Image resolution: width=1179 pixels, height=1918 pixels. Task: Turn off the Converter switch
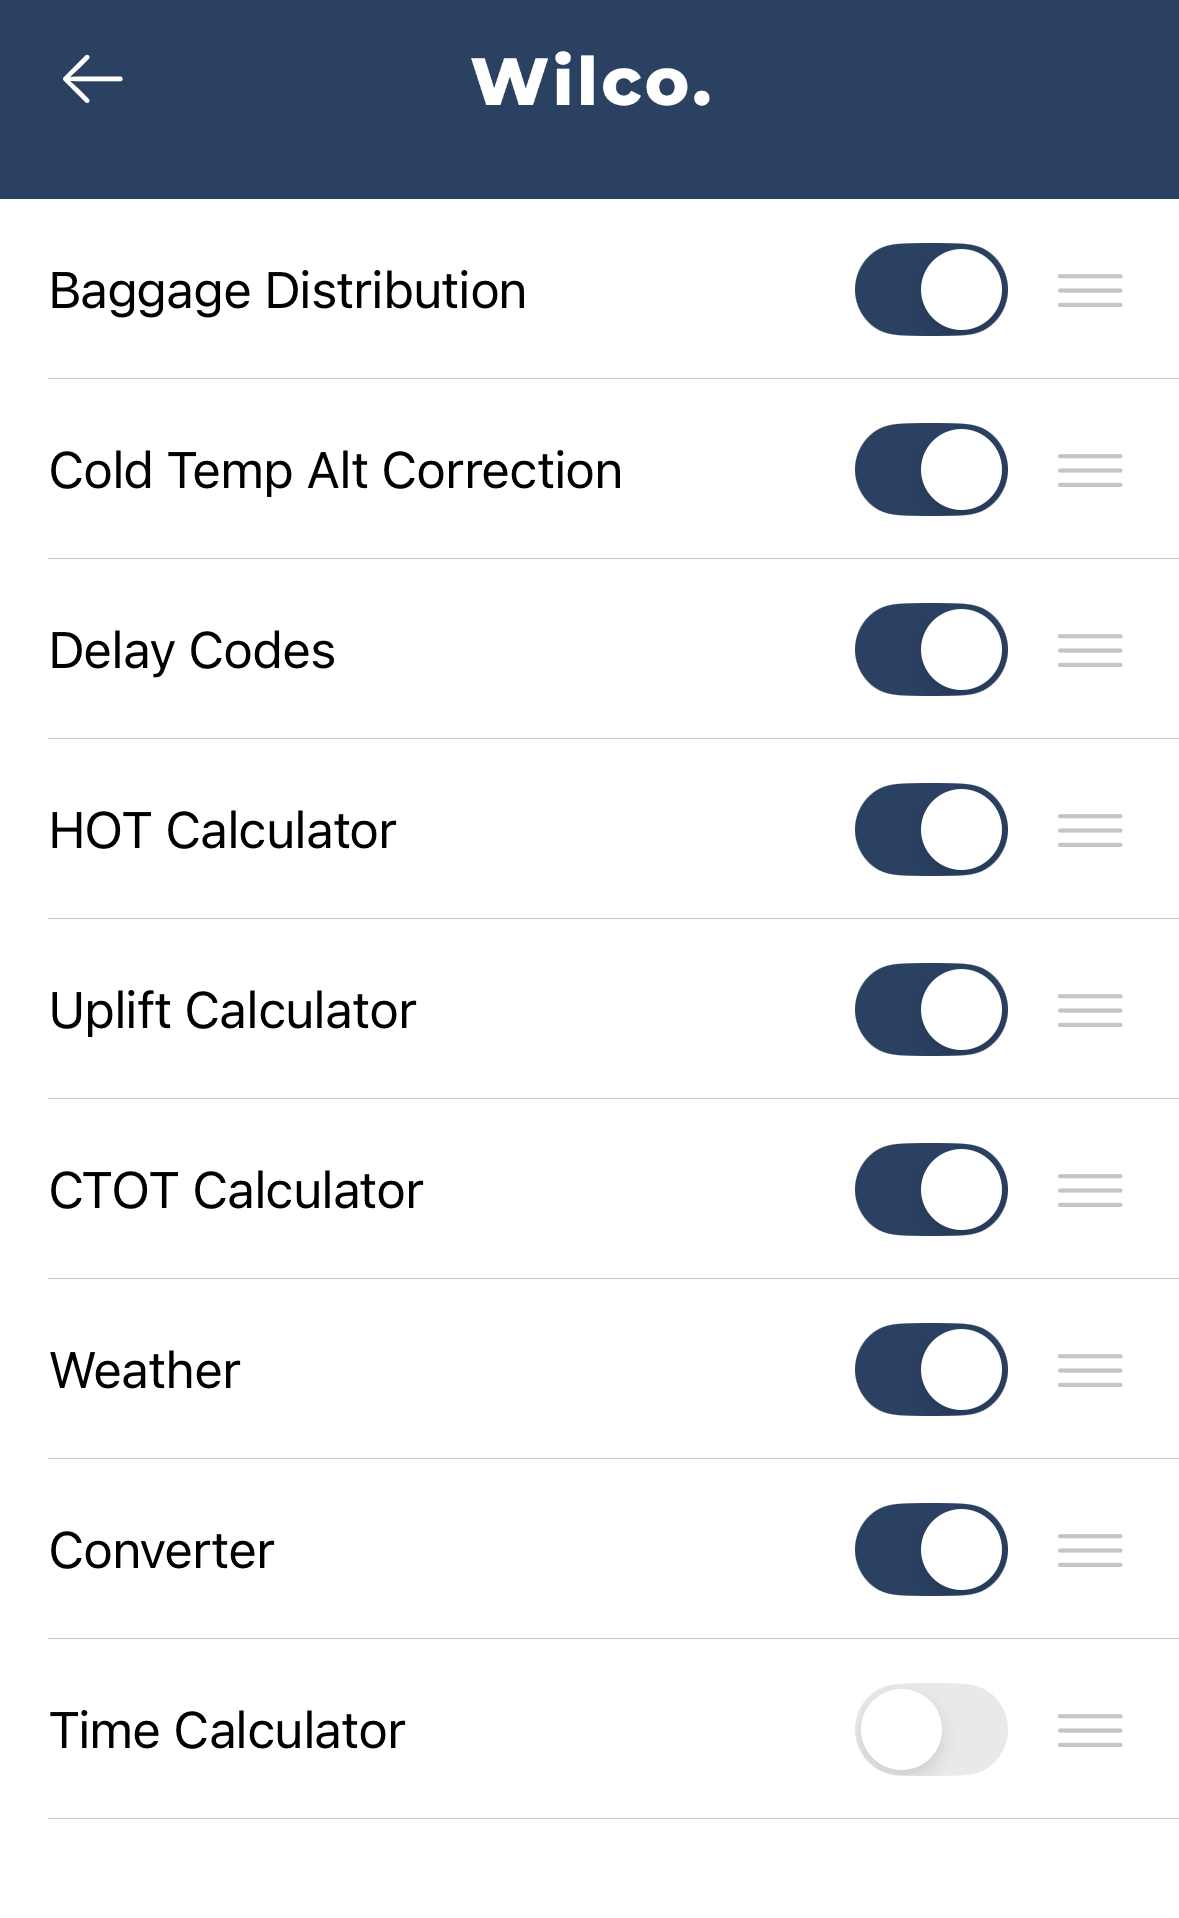(x=930, y=1550)
